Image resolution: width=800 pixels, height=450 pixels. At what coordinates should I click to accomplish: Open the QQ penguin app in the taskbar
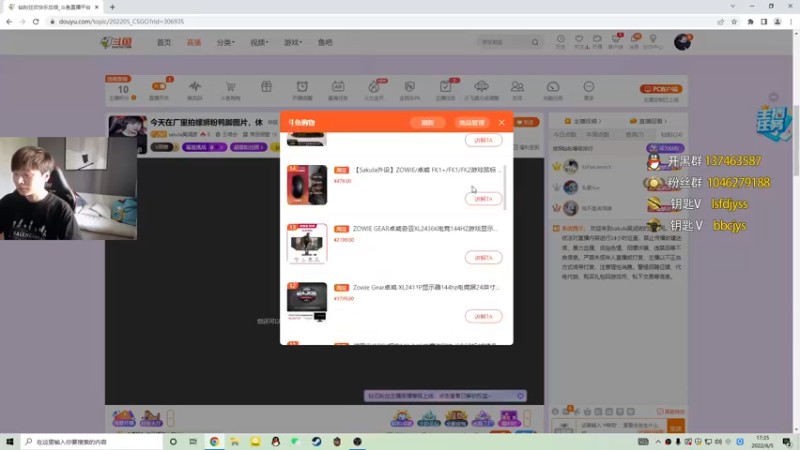tap(276, 441)
